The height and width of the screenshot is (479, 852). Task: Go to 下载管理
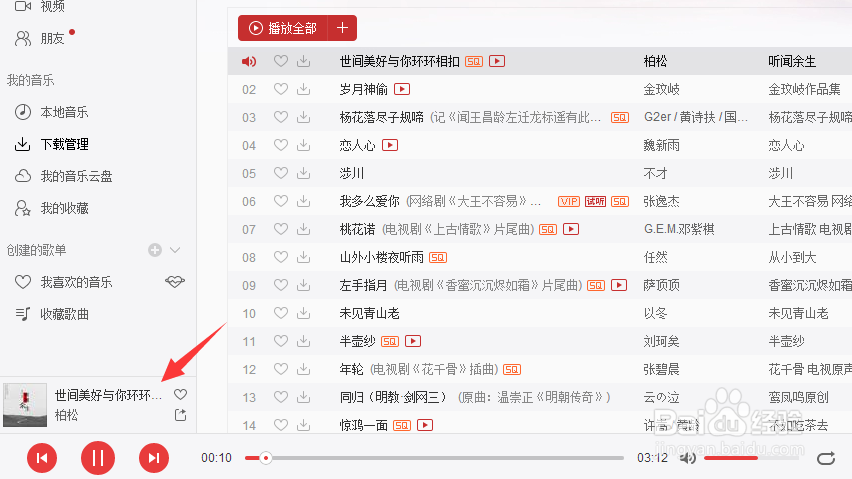tap(51, 144)
